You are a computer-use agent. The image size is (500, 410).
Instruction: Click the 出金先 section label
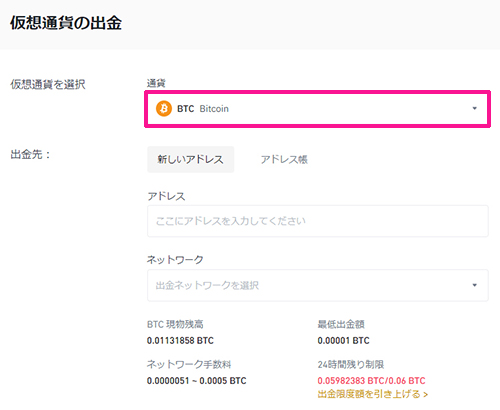coord(30,154)
